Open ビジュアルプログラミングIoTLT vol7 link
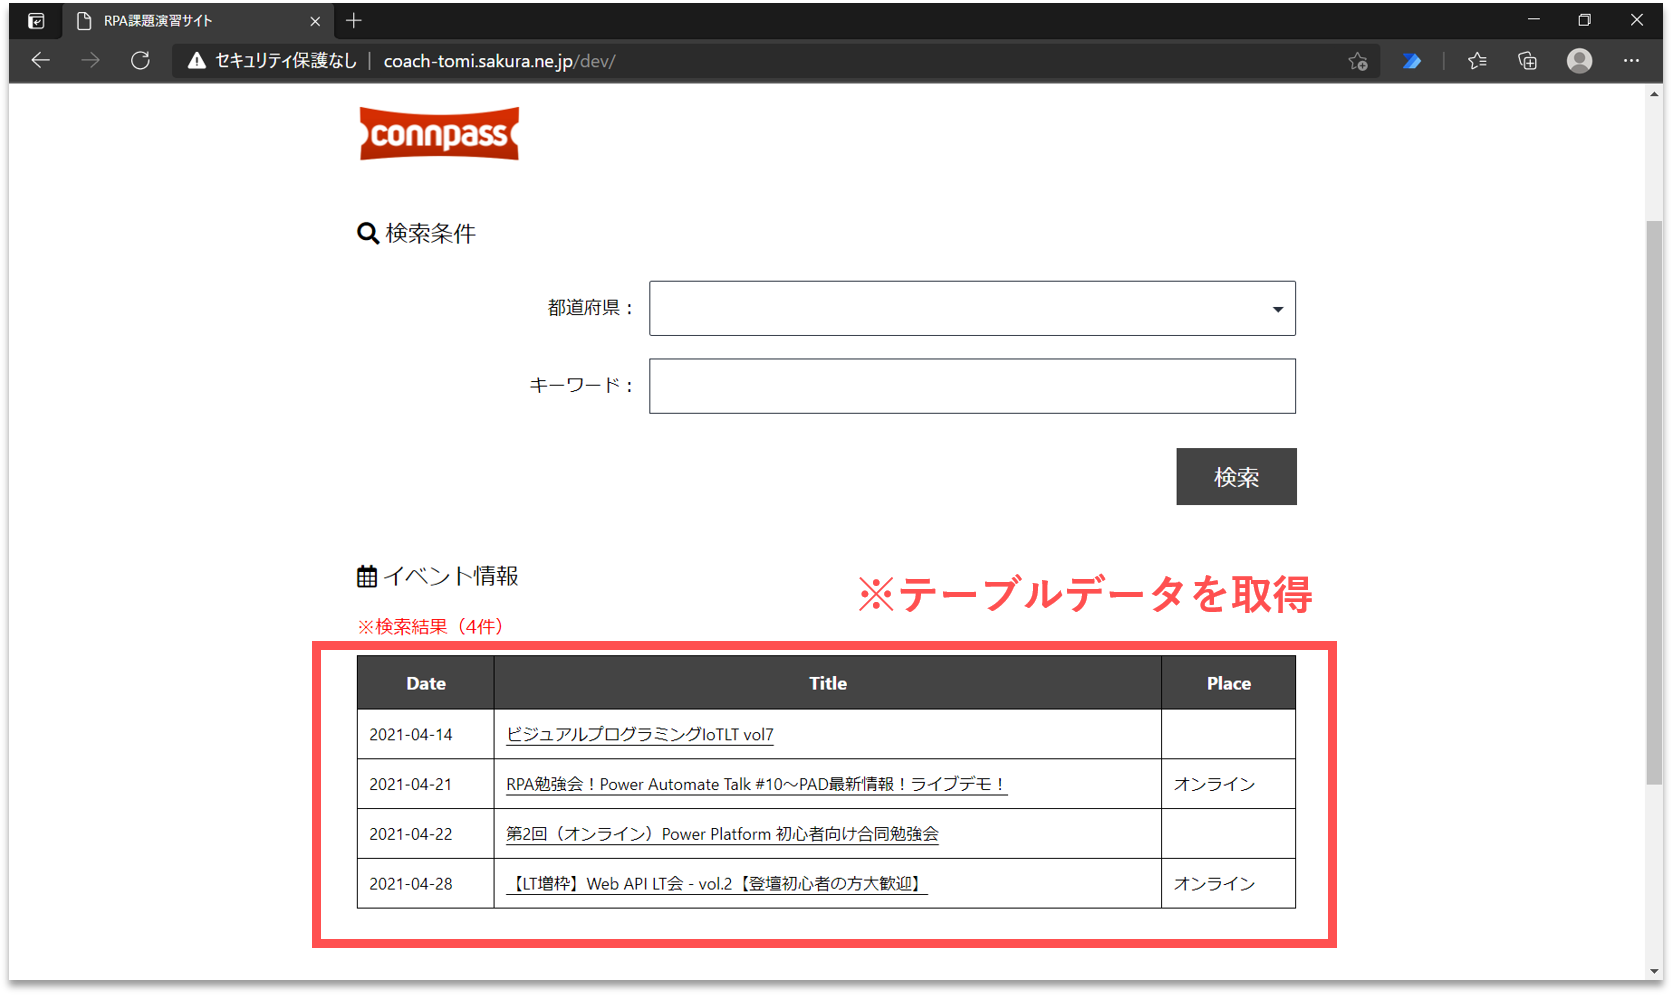This screenshot has height=995, width=1672. [639, 734]
